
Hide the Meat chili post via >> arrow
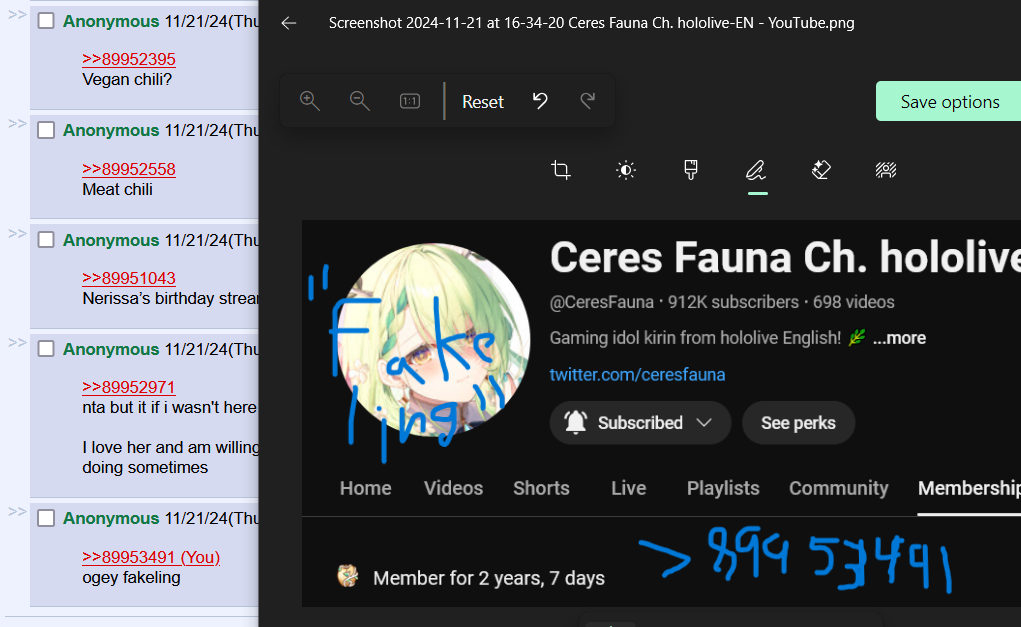click(x=17, y=123)
